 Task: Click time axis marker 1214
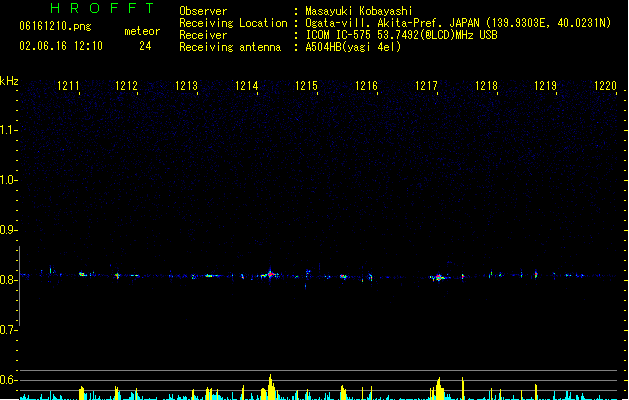click(x=246, y=86)
